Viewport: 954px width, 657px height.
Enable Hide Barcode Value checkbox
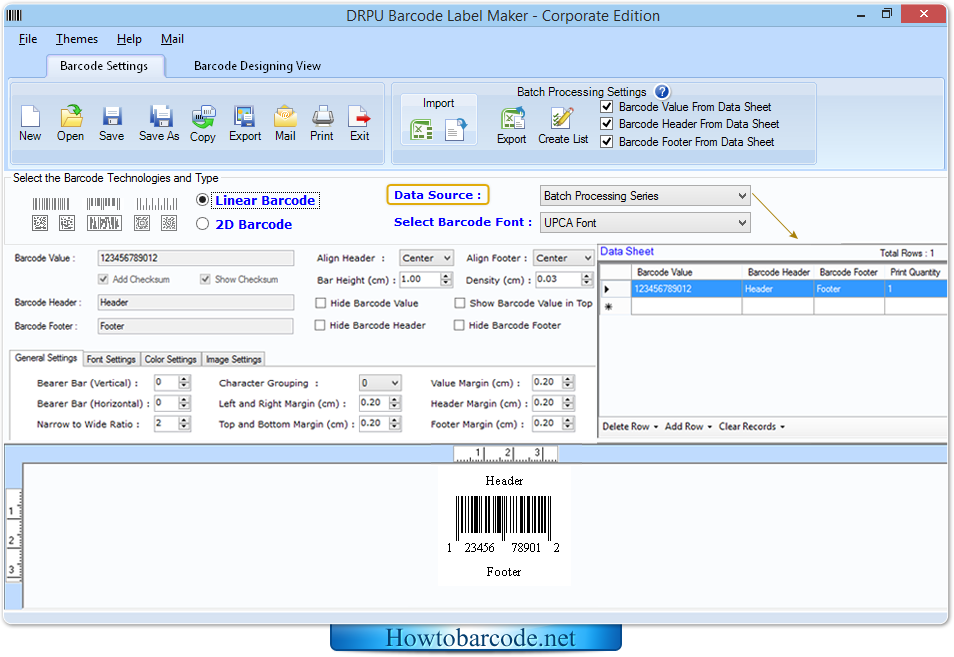tap(321, 303)
